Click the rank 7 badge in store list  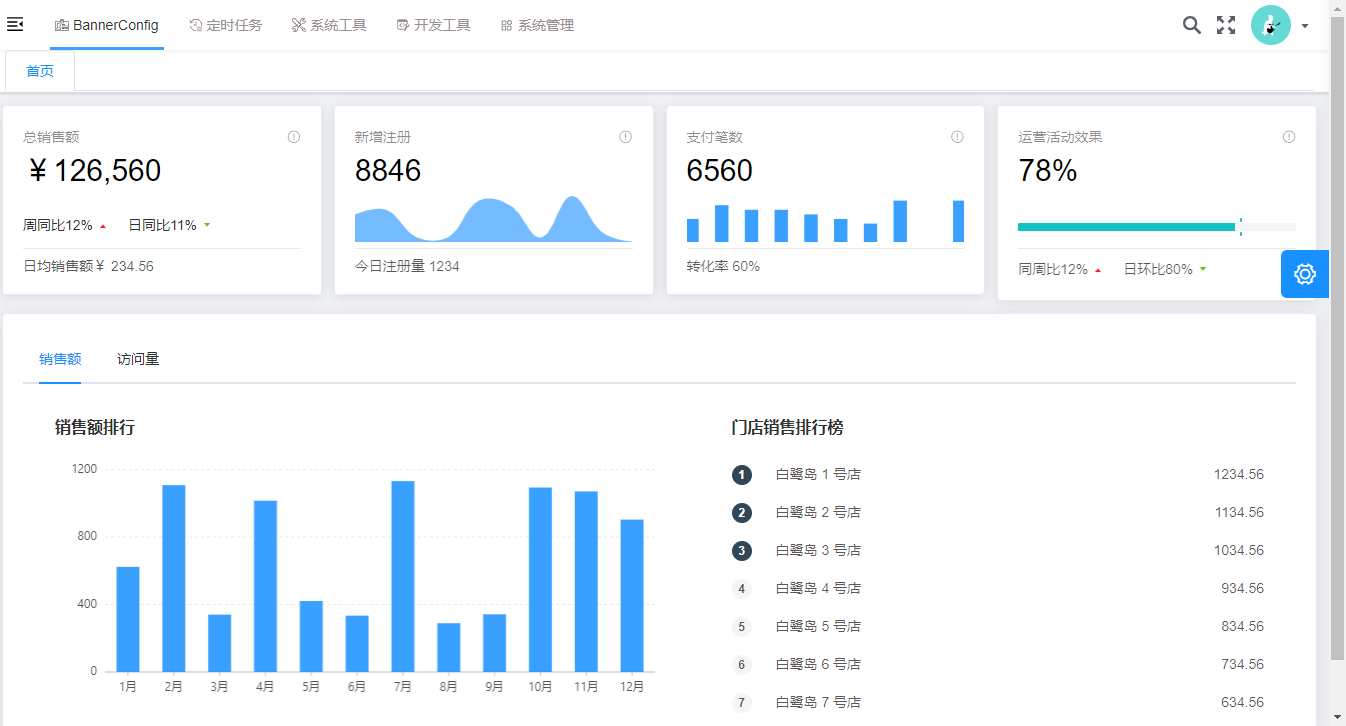741,703
